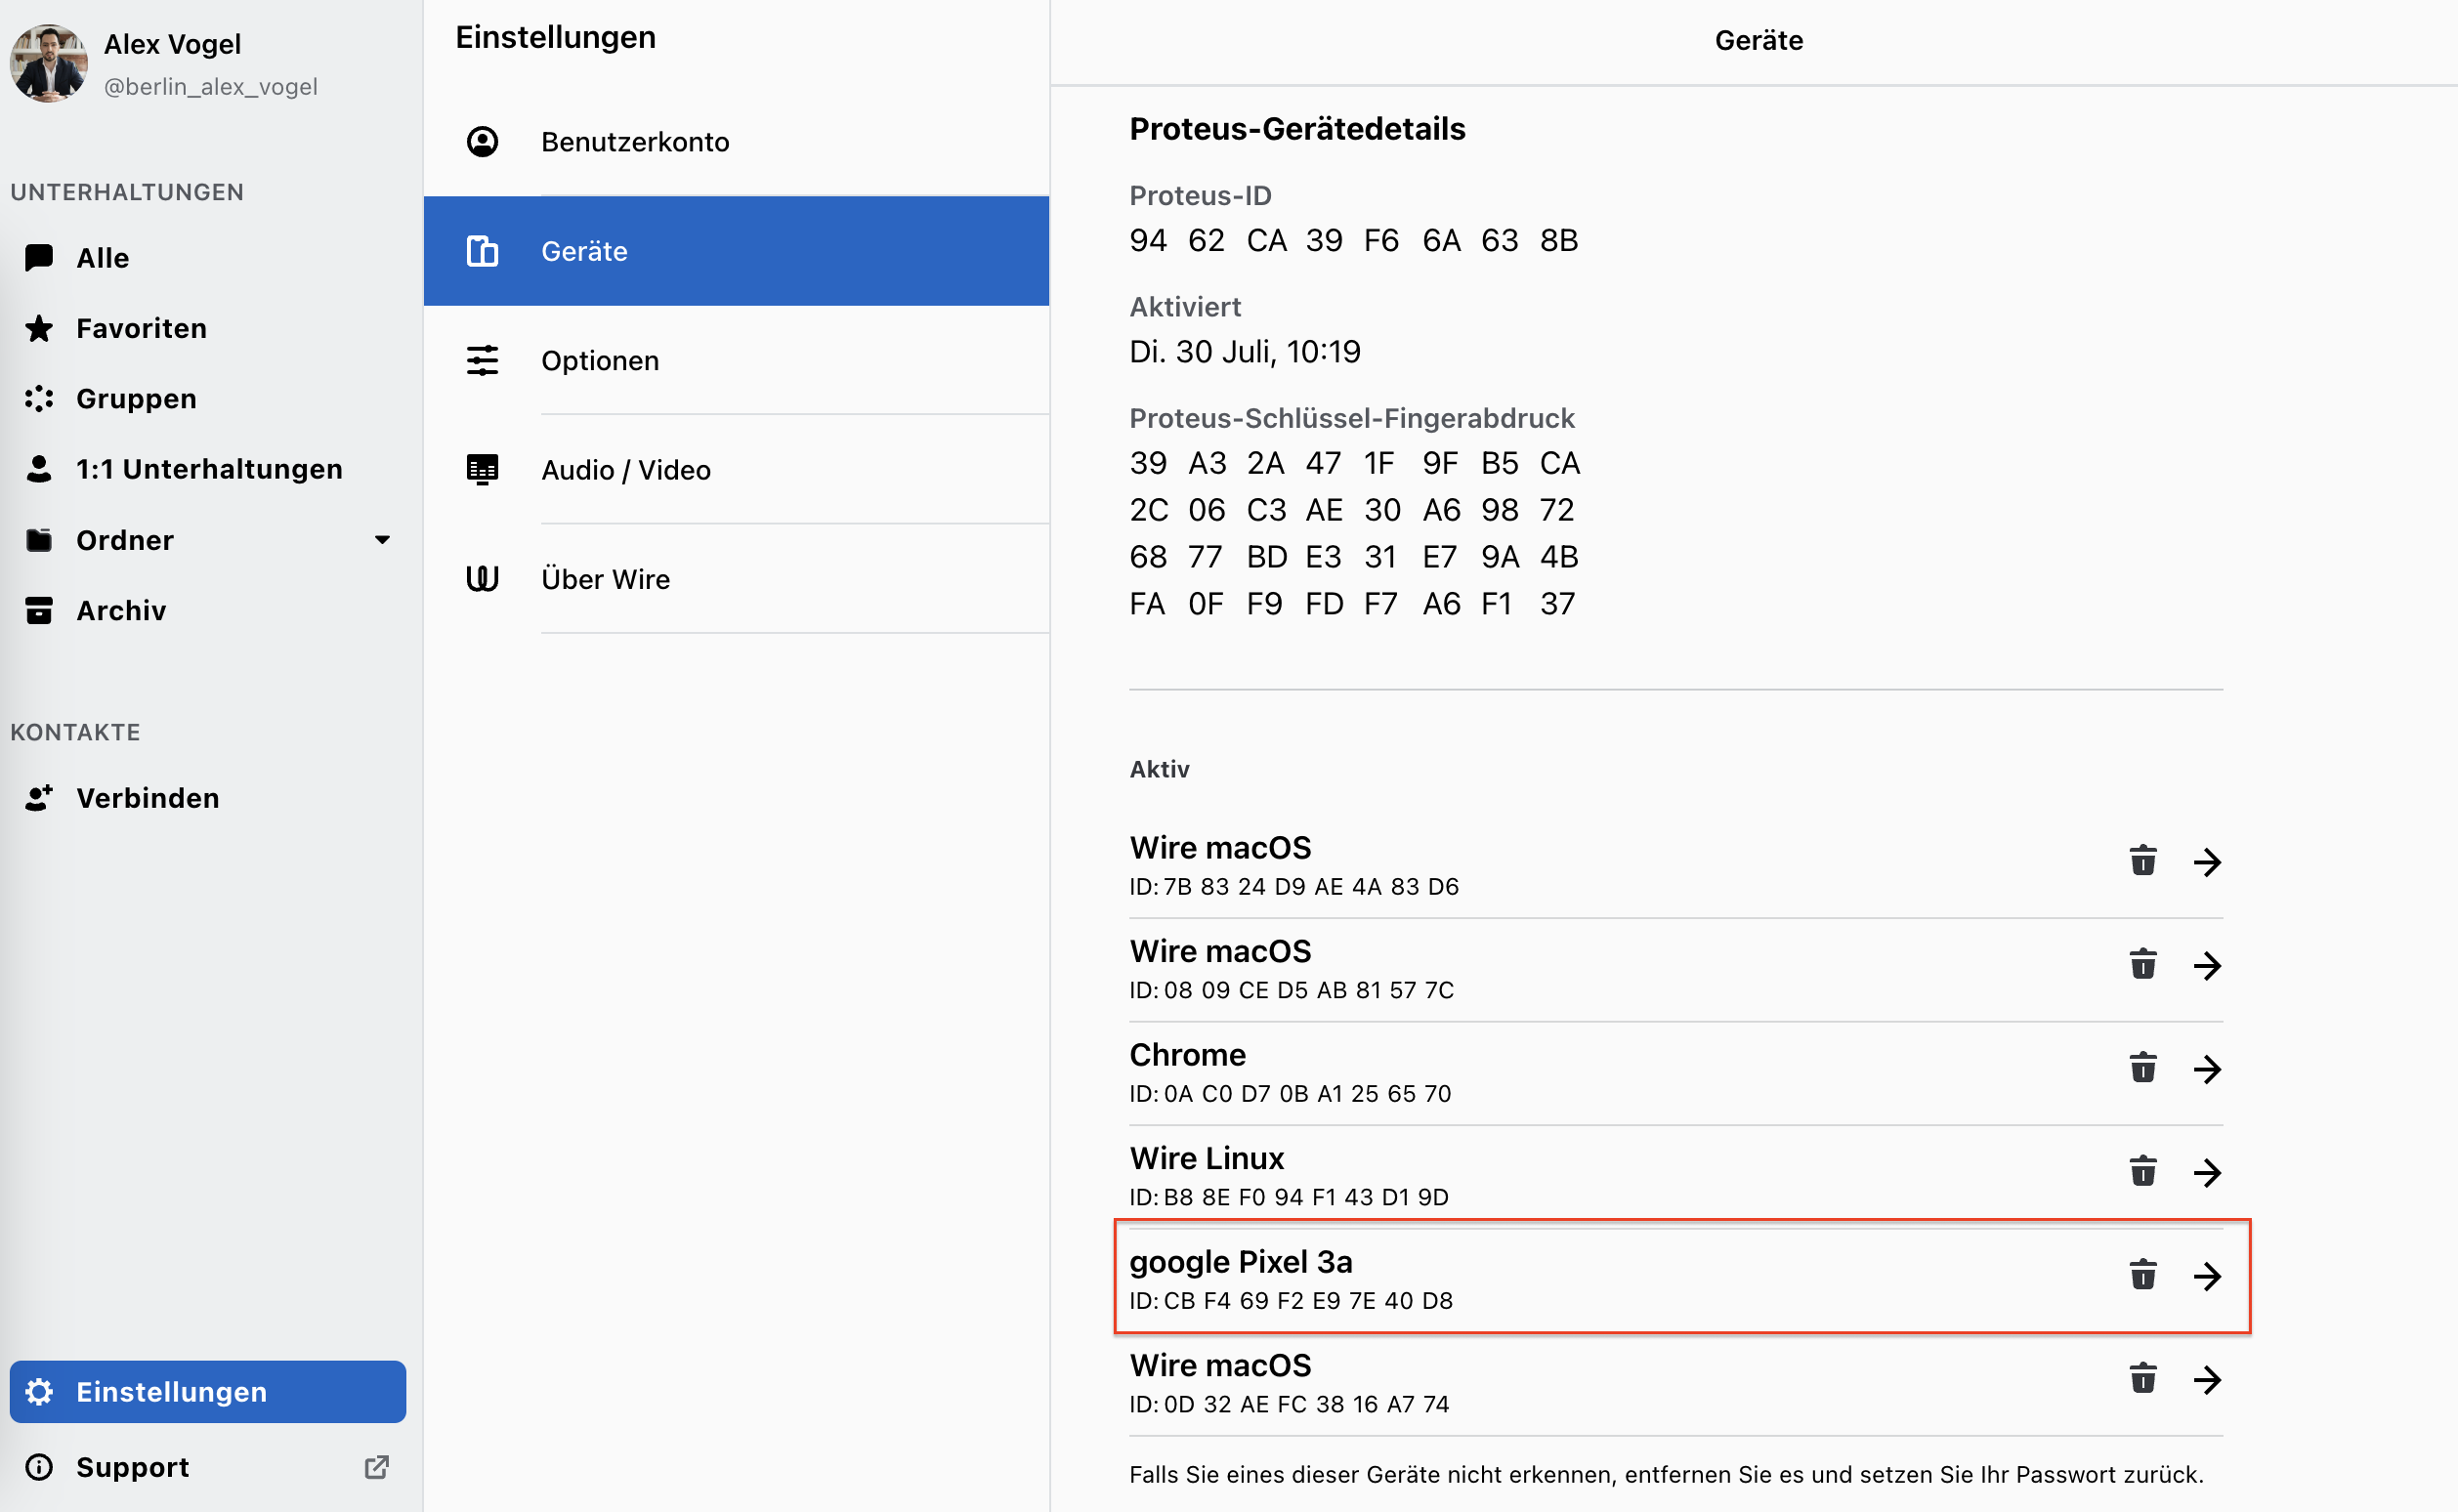Delete Wire macOS device ID 7B 83
Screen dimensions: 2458x1512
tap(2142, 861)
